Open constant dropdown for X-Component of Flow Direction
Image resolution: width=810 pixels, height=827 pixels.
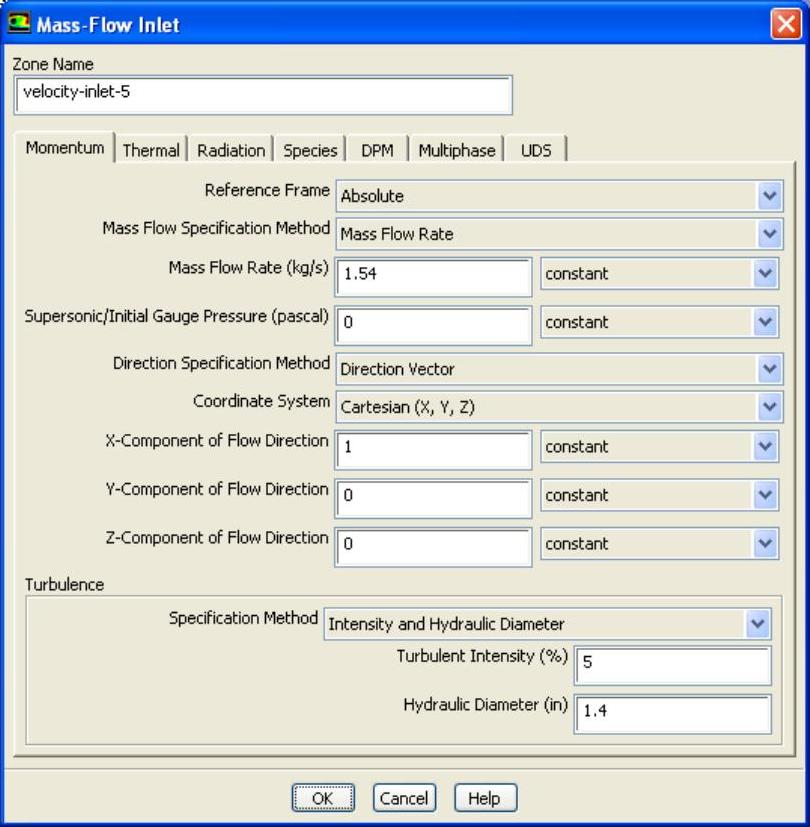765,446
